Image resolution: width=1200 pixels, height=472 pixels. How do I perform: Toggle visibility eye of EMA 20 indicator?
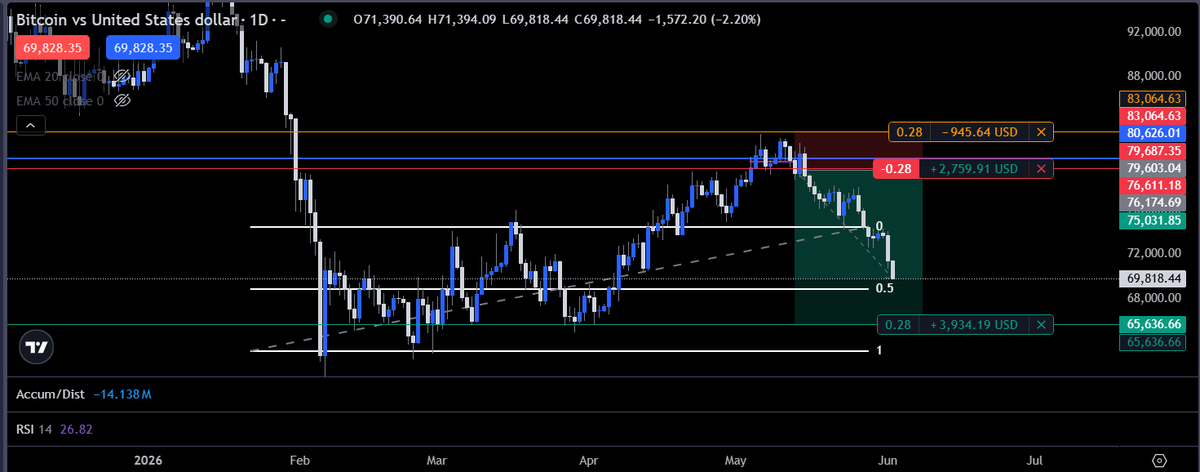[121, 76]
